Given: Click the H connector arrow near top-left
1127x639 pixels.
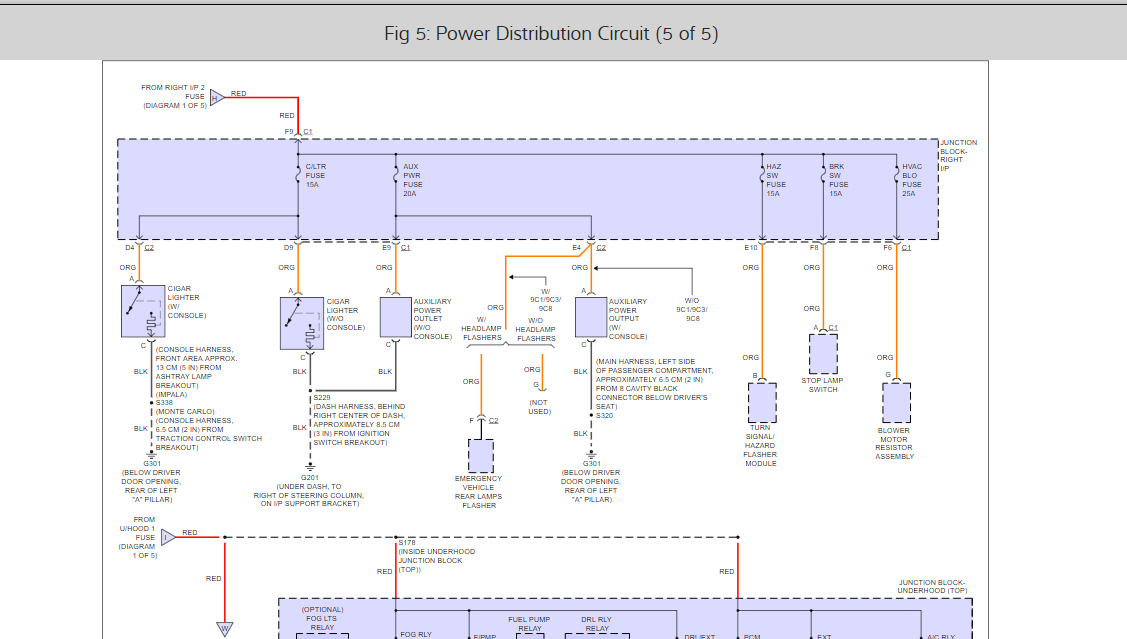Looking at the screenshot, I should pyautogui.click(x=215, y=97).
